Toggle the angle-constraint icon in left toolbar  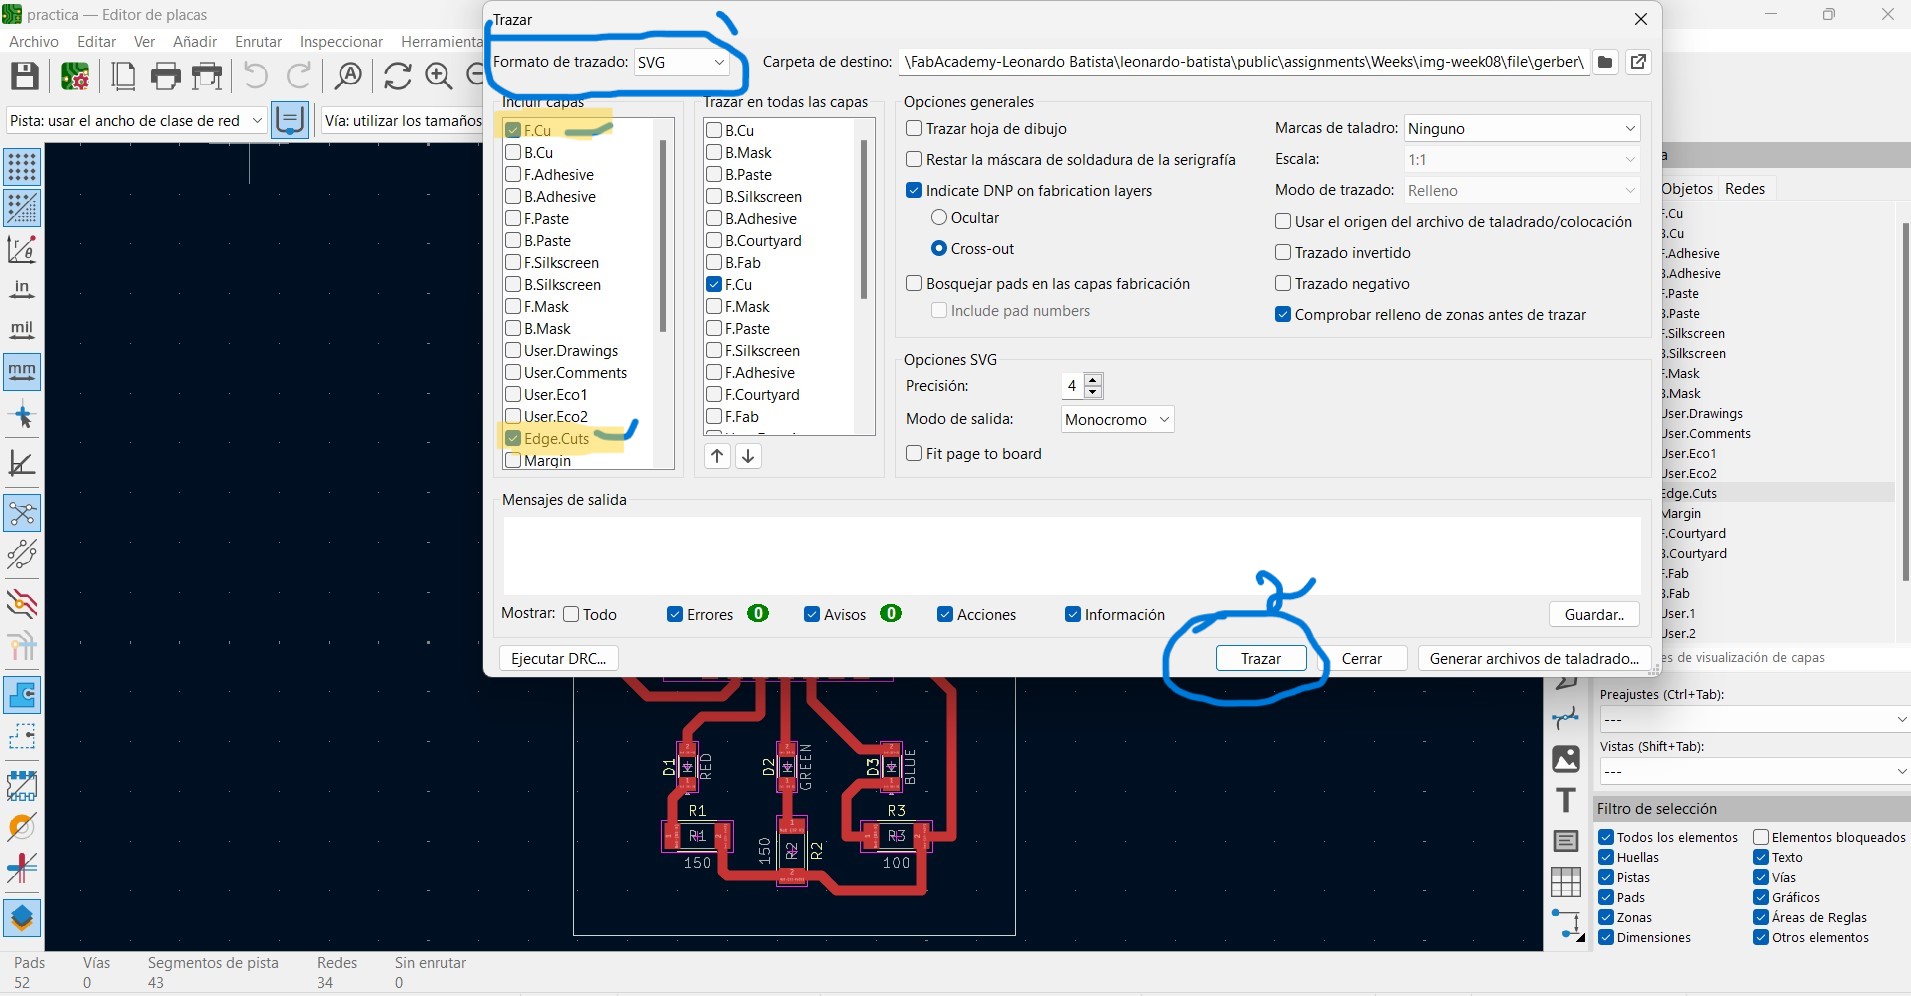(x=22, y=462)
